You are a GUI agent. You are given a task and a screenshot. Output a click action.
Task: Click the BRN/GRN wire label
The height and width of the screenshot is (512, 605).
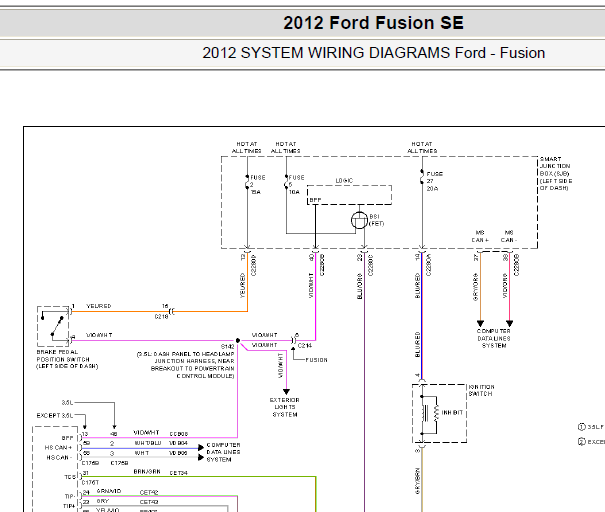[x=147, y=472]
